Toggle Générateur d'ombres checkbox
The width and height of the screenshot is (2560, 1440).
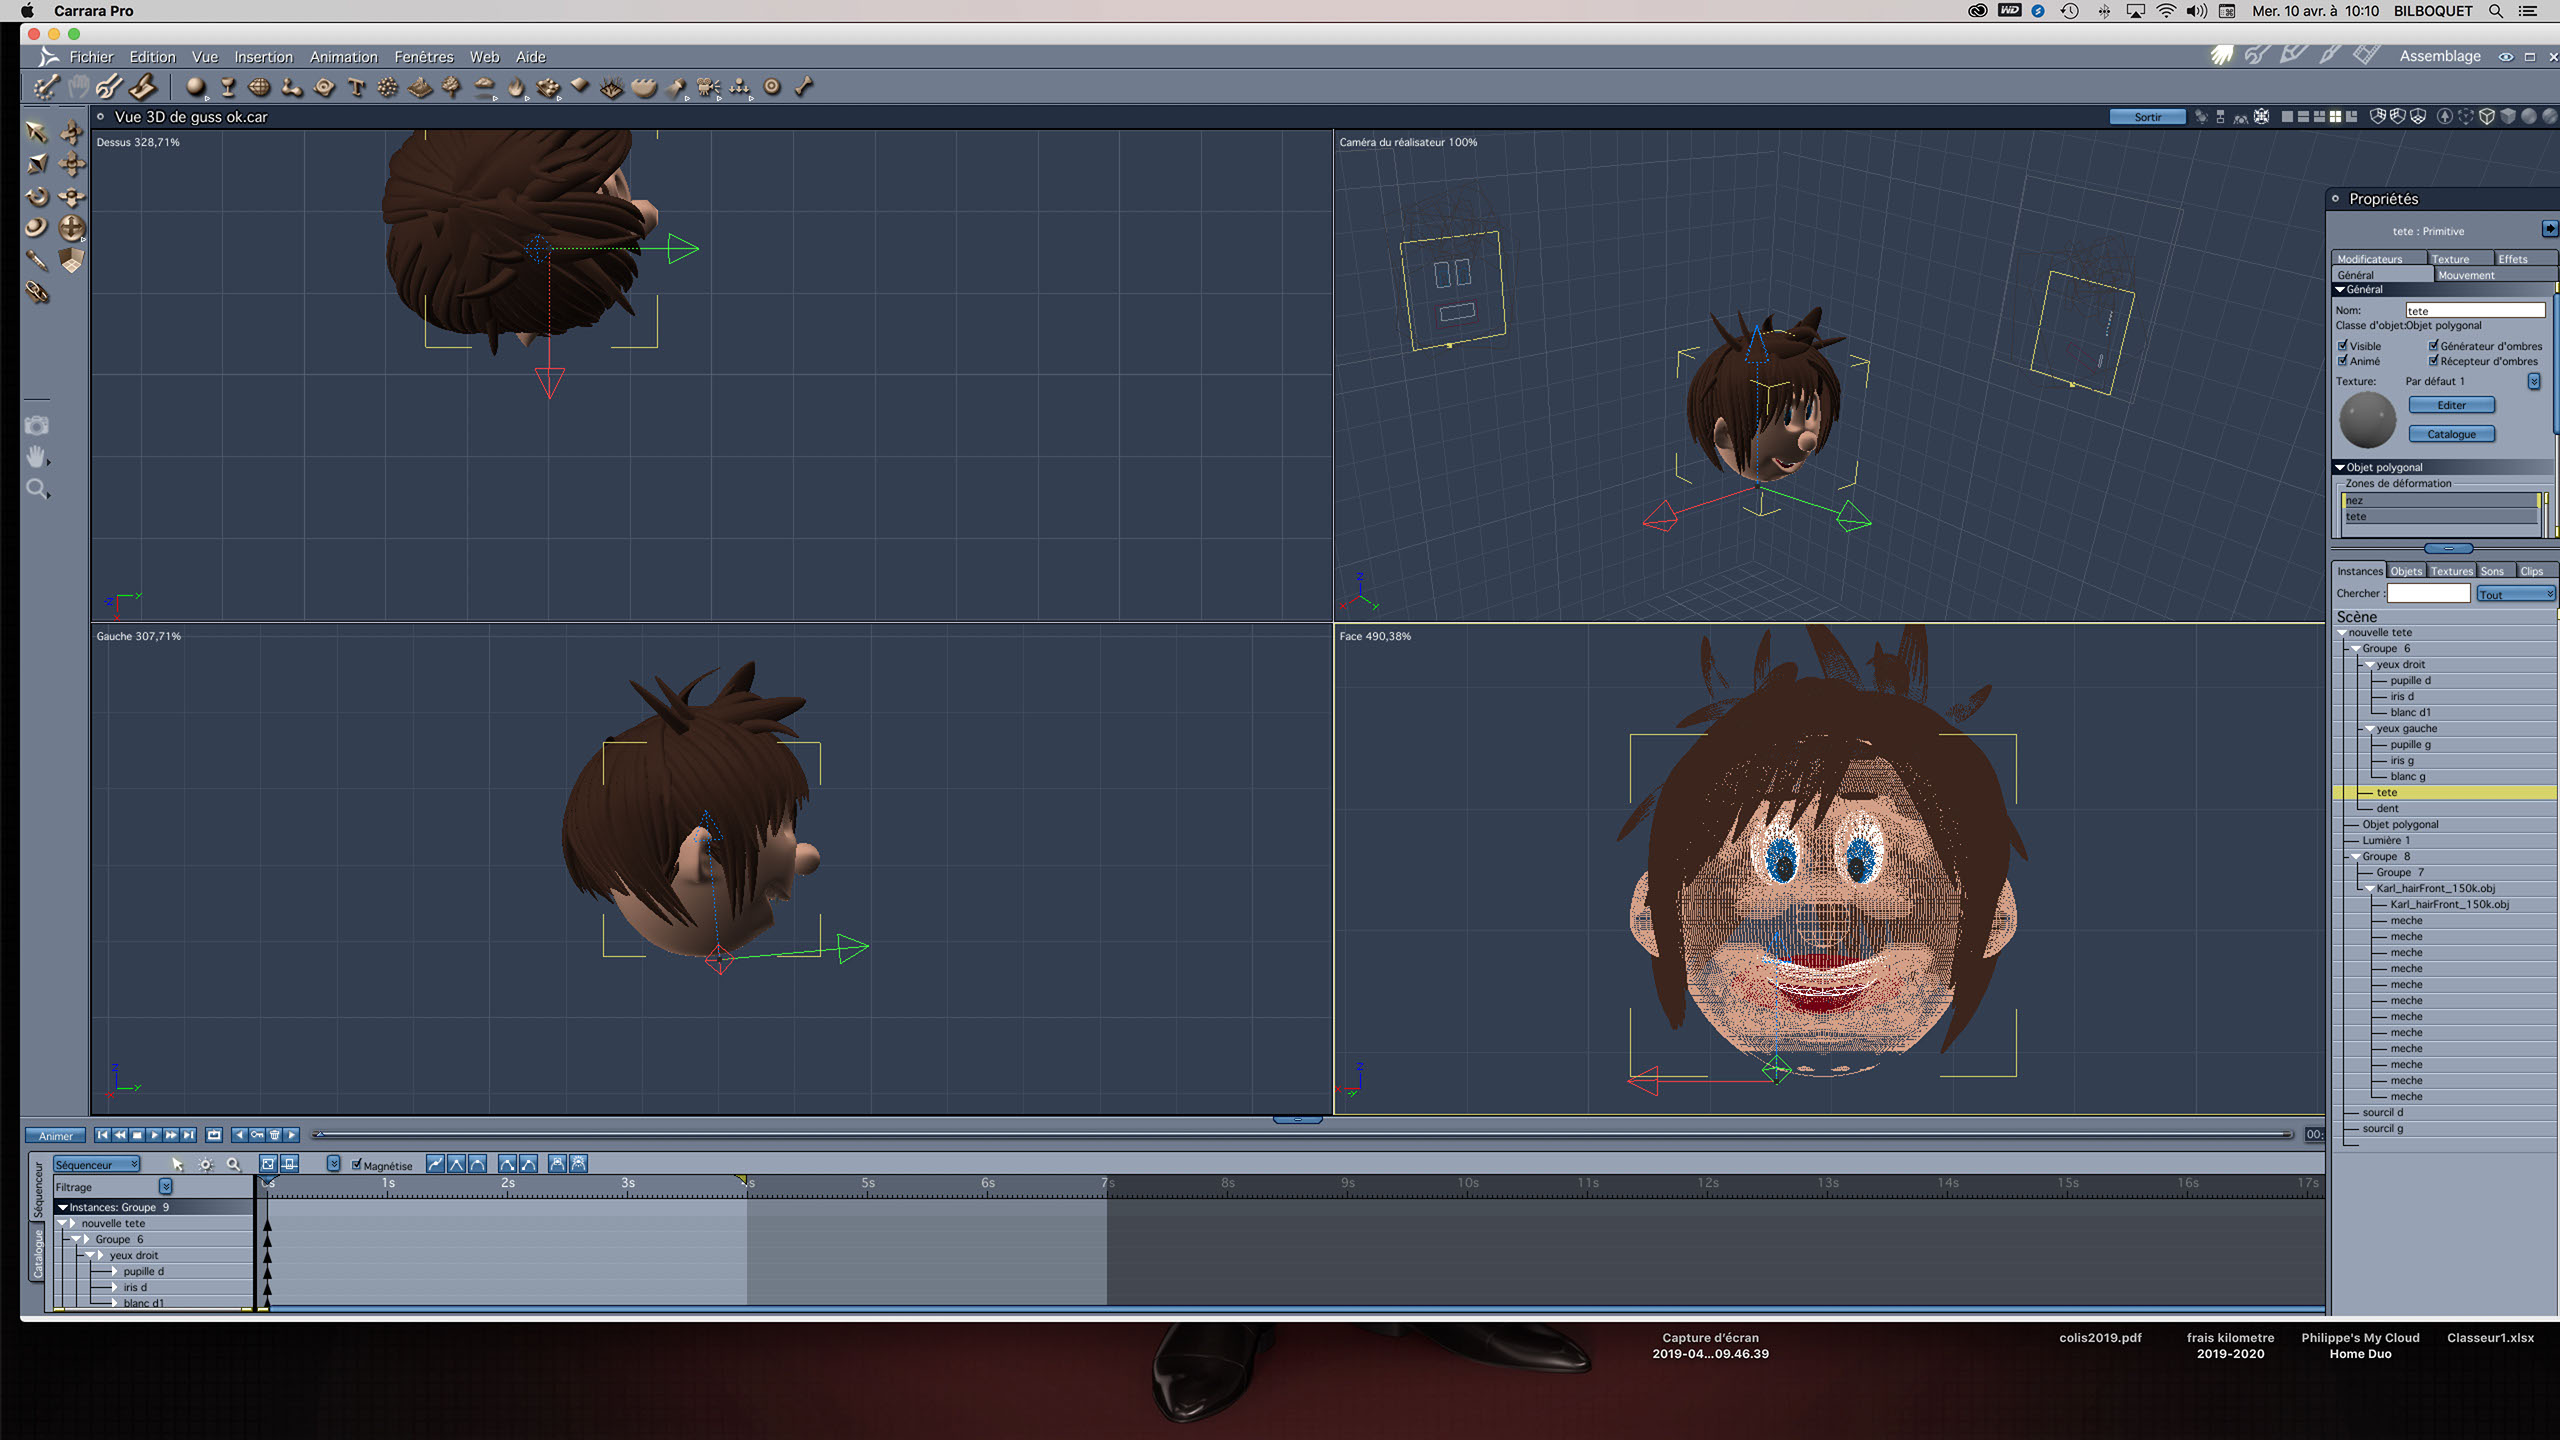(x=2433, y=345)
